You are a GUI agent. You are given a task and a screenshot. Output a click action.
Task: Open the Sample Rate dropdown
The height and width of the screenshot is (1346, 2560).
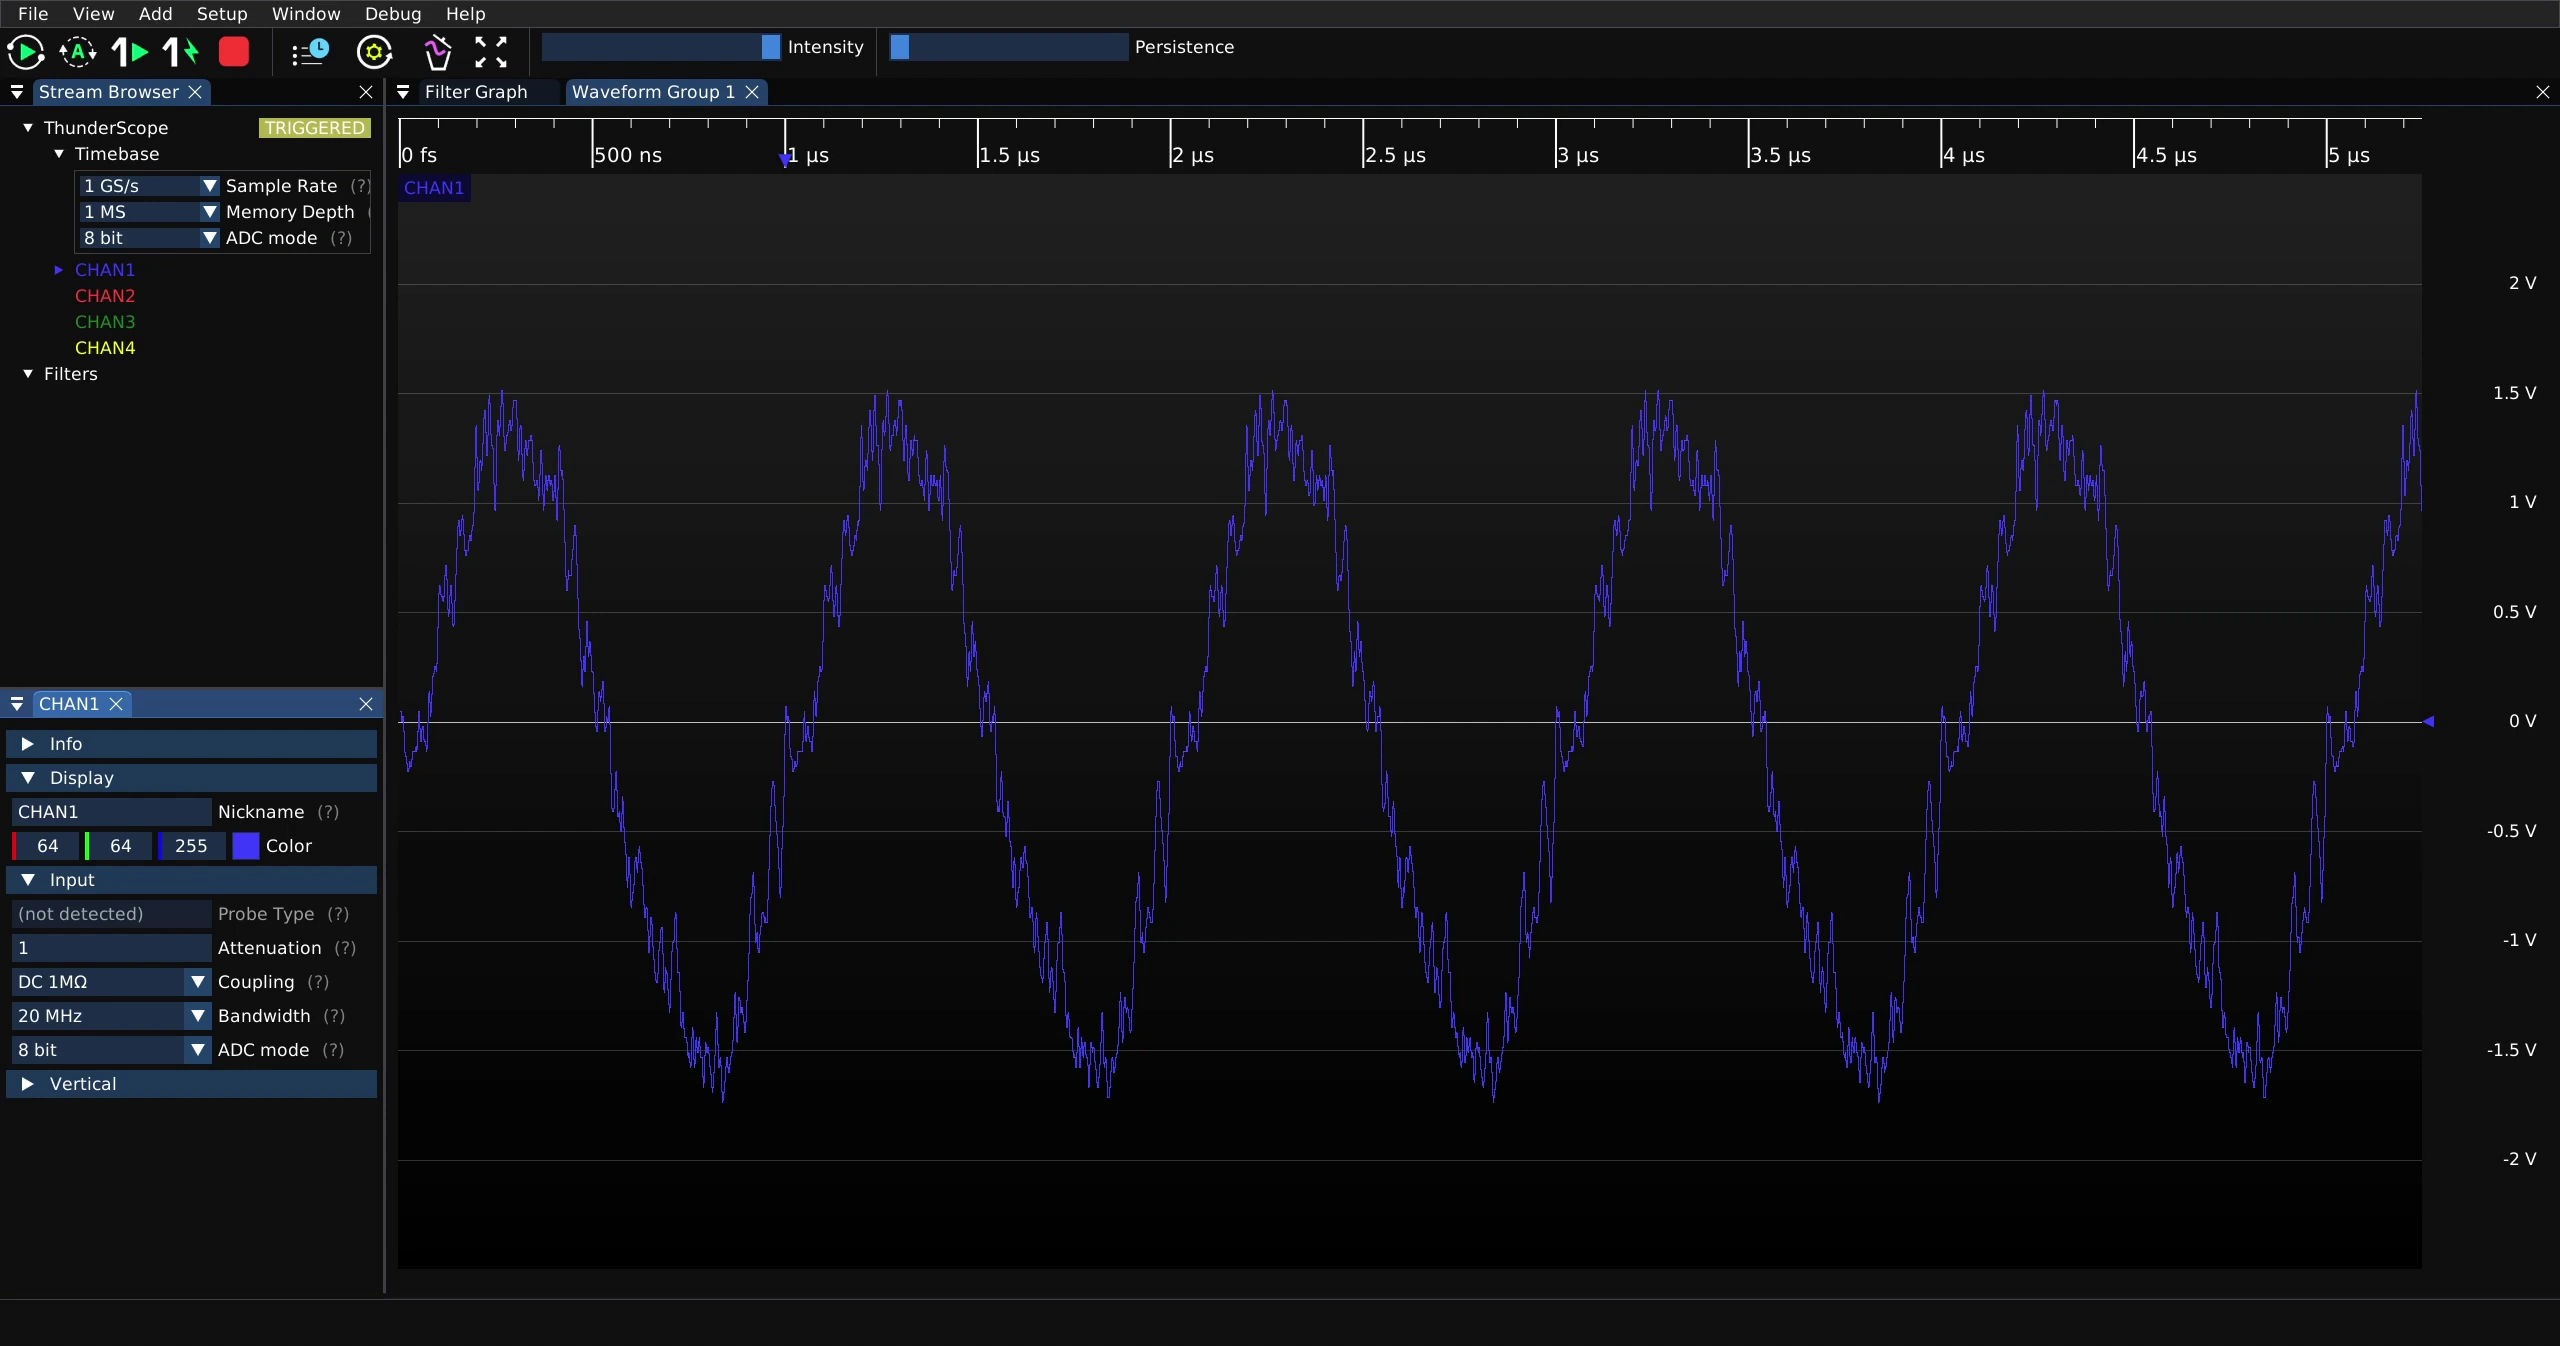point(148,186)
